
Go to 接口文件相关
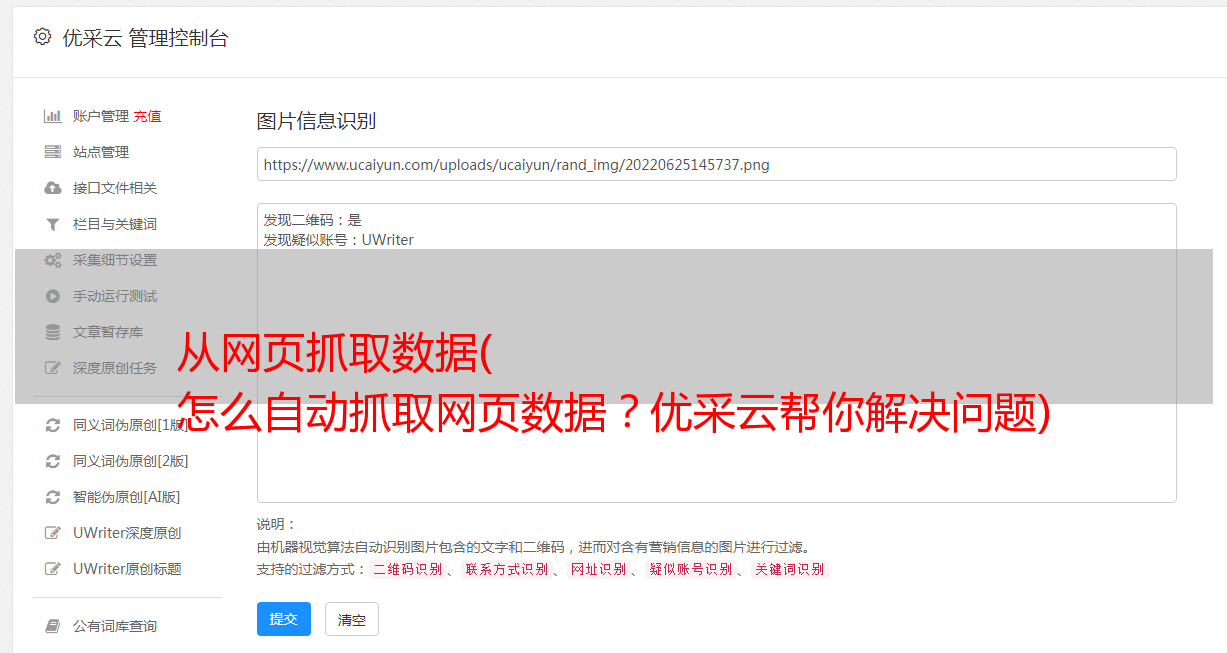click(115, 188)
